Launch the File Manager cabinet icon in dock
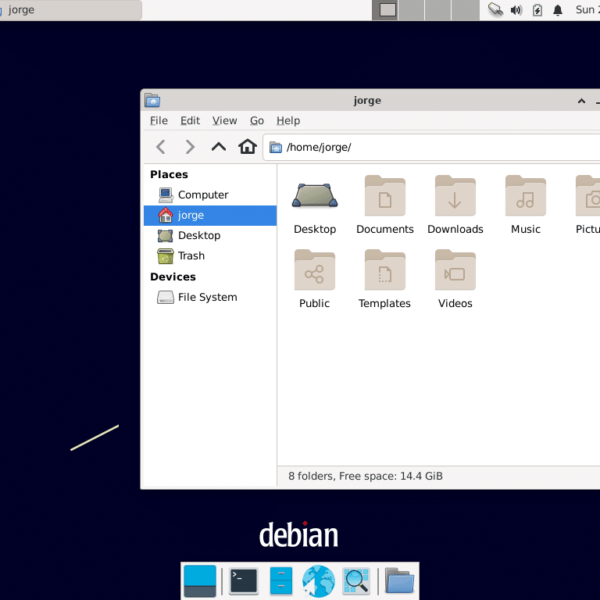 point(281,581)
